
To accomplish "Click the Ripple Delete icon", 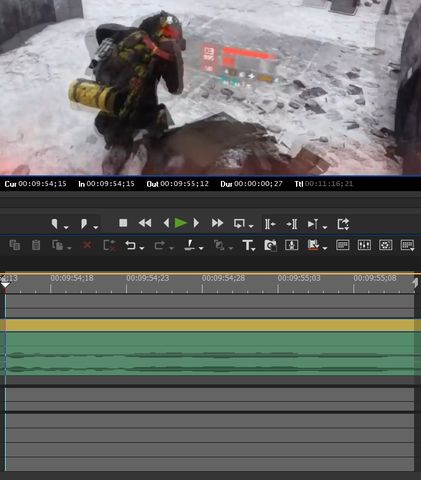I will click(x=110, y=245).
